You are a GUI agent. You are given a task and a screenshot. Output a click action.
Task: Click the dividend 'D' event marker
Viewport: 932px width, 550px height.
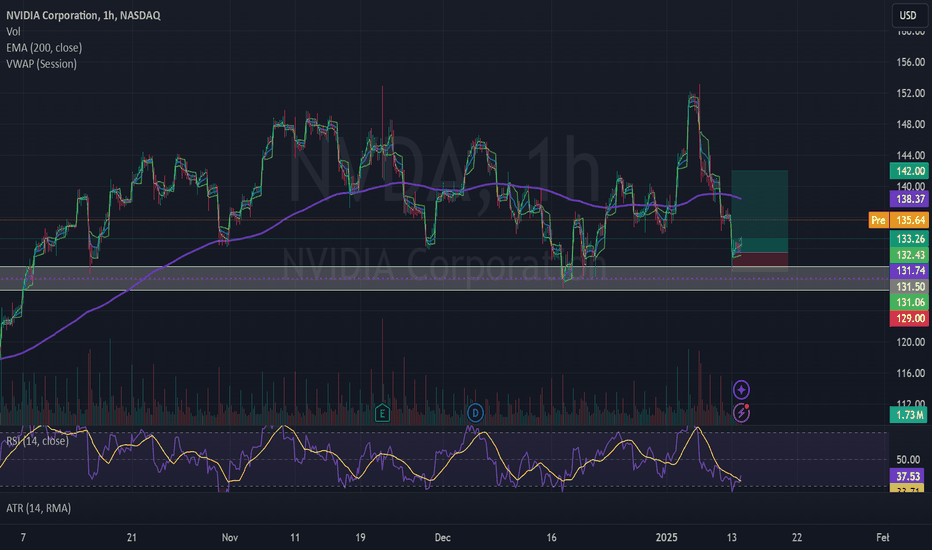coord(475,413)
